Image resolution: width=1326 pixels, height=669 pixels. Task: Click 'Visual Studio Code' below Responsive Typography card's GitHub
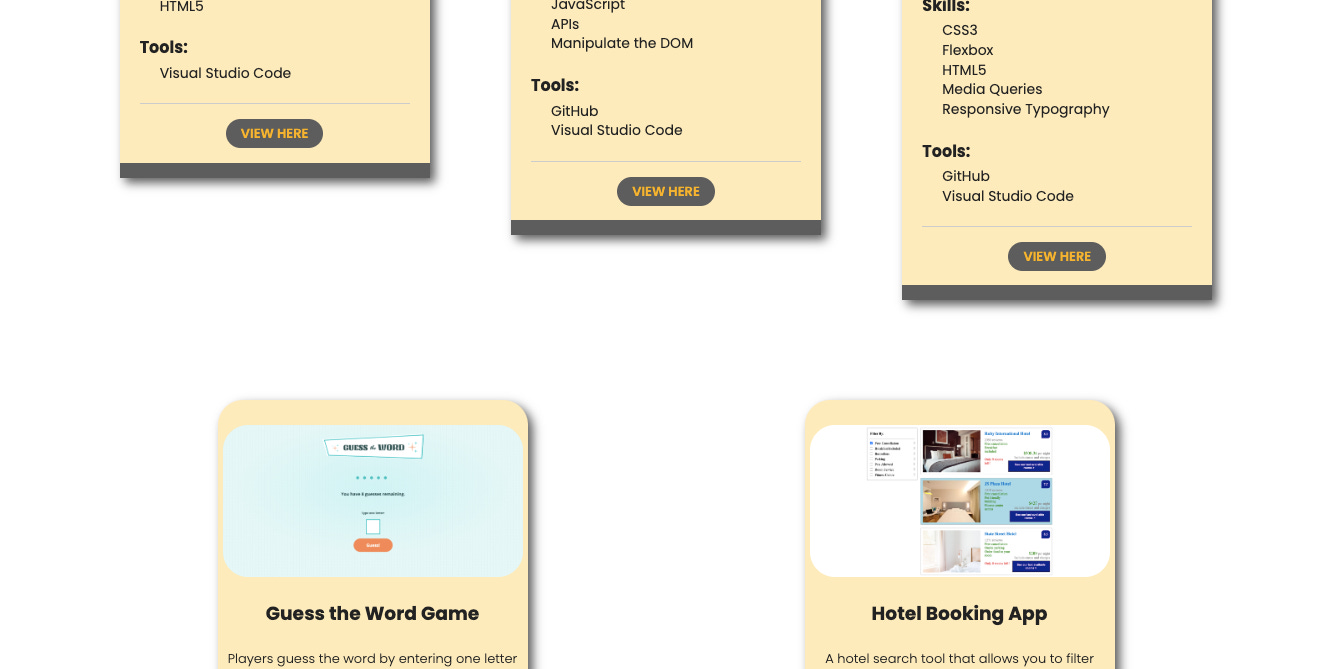click(1008, 196)
